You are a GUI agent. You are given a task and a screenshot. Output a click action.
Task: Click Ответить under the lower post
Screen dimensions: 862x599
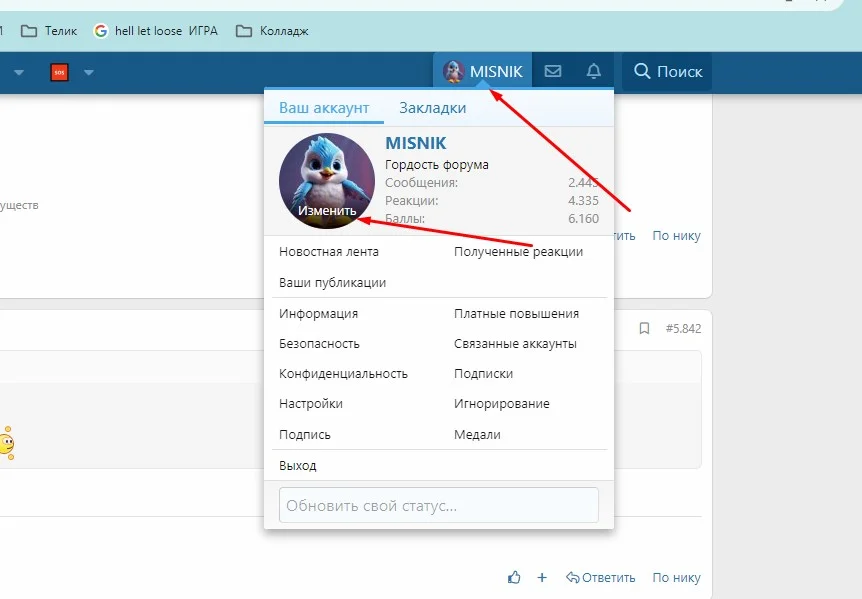[600, 578]
